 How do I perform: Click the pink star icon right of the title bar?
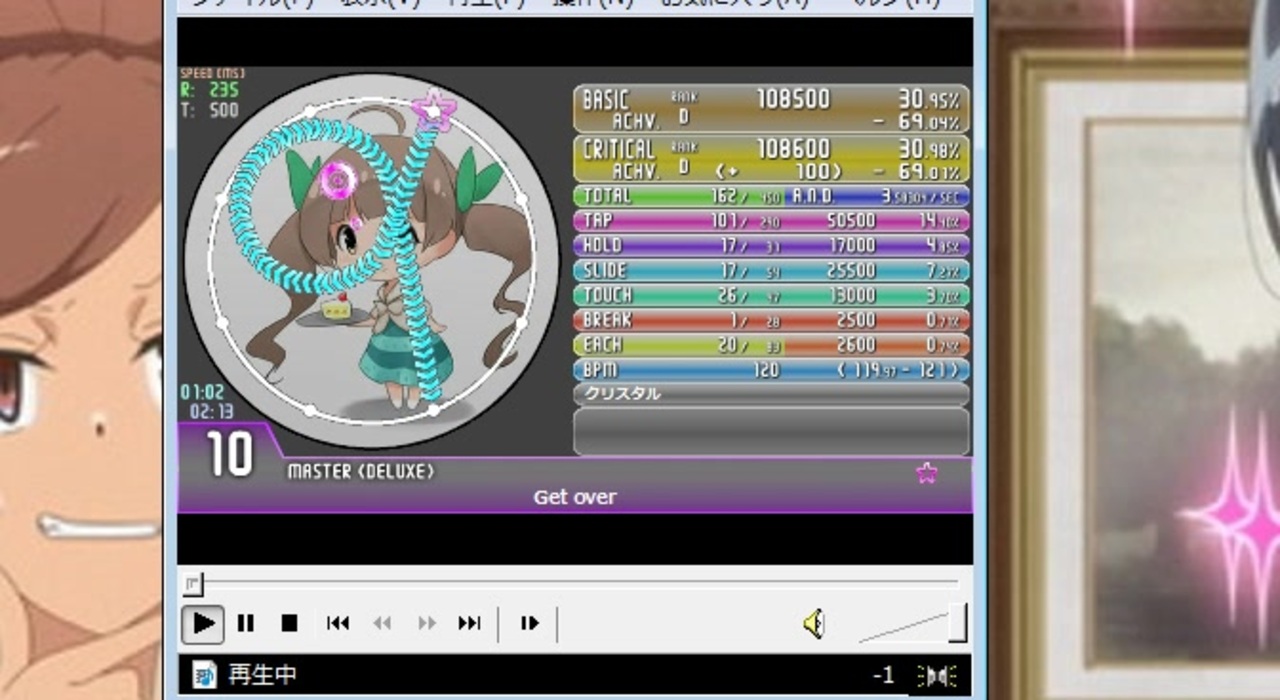tap(927, 473)
